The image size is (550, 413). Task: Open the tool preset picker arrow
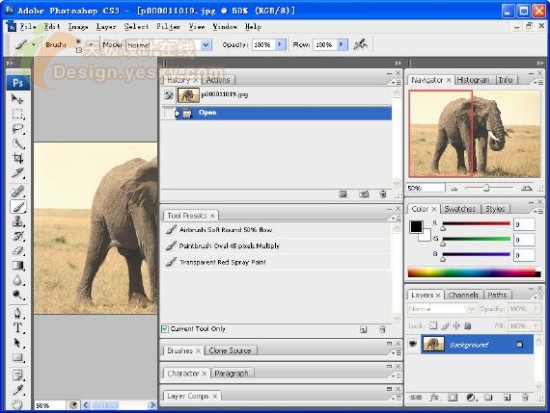point(34,45)
